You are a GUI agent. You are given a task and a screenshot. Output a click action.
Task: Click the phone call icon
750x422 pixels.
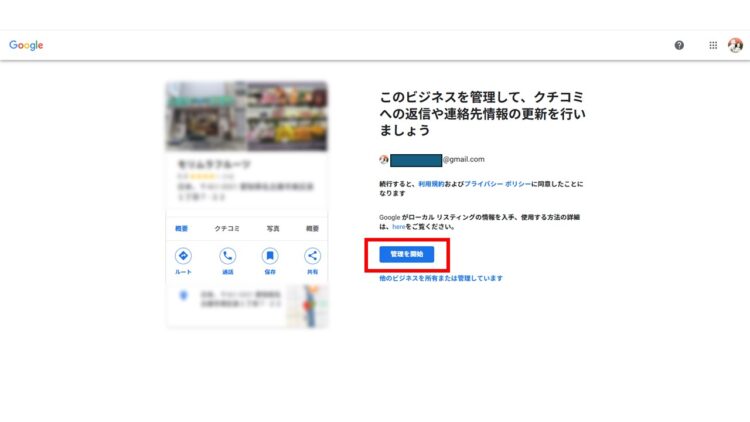tap(228, 256)
